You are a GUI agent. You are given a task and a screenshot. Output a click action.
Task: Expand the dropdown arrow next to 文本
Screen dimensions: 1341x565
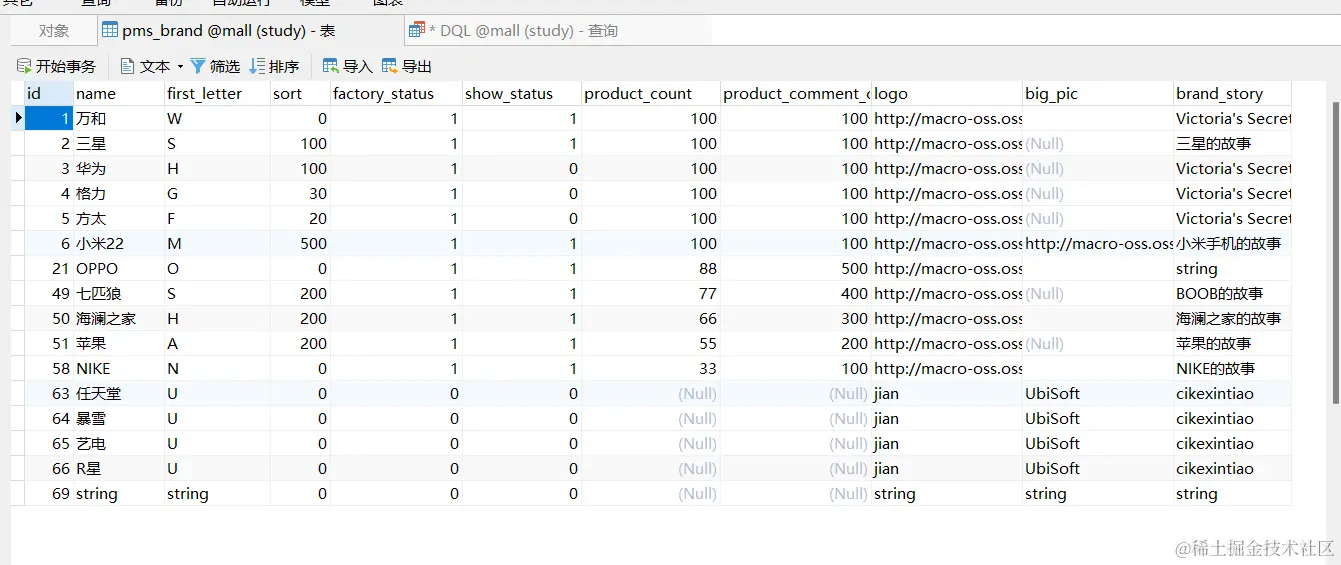coord(180,66)
